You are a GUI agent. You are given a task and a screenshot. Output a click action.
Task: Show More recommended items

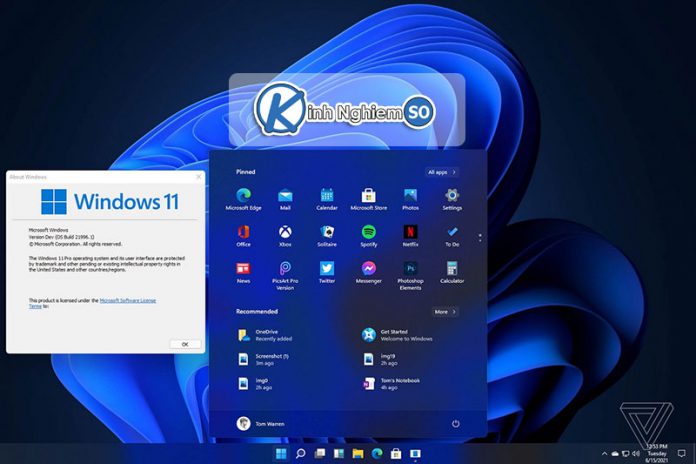point(445,312)
